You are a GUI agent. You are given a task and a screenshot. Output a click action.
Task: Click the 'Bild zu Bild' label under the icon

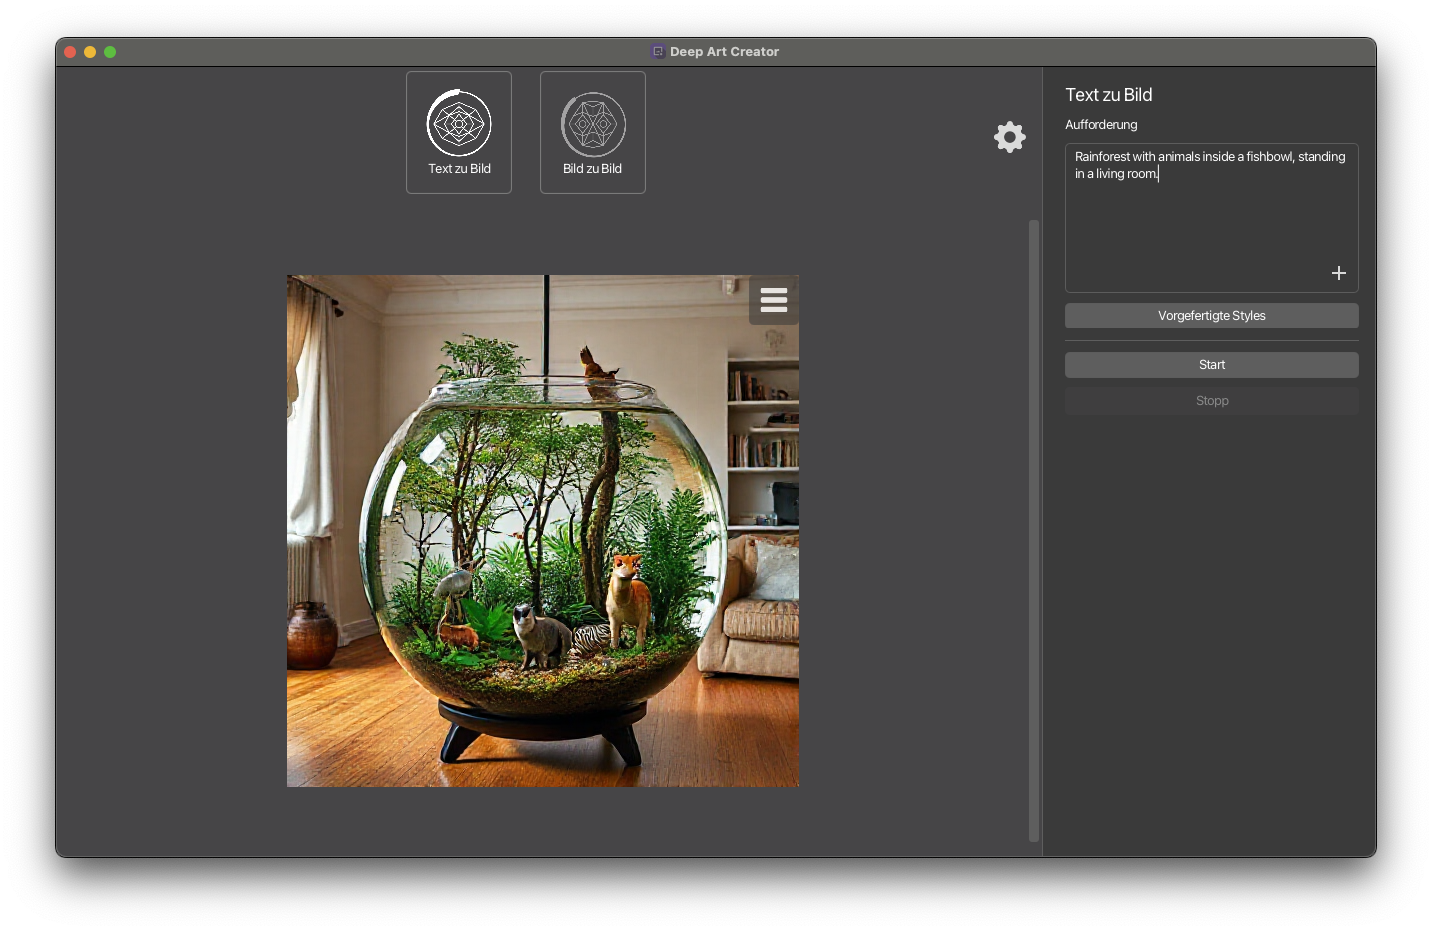(x=592, y=169)
